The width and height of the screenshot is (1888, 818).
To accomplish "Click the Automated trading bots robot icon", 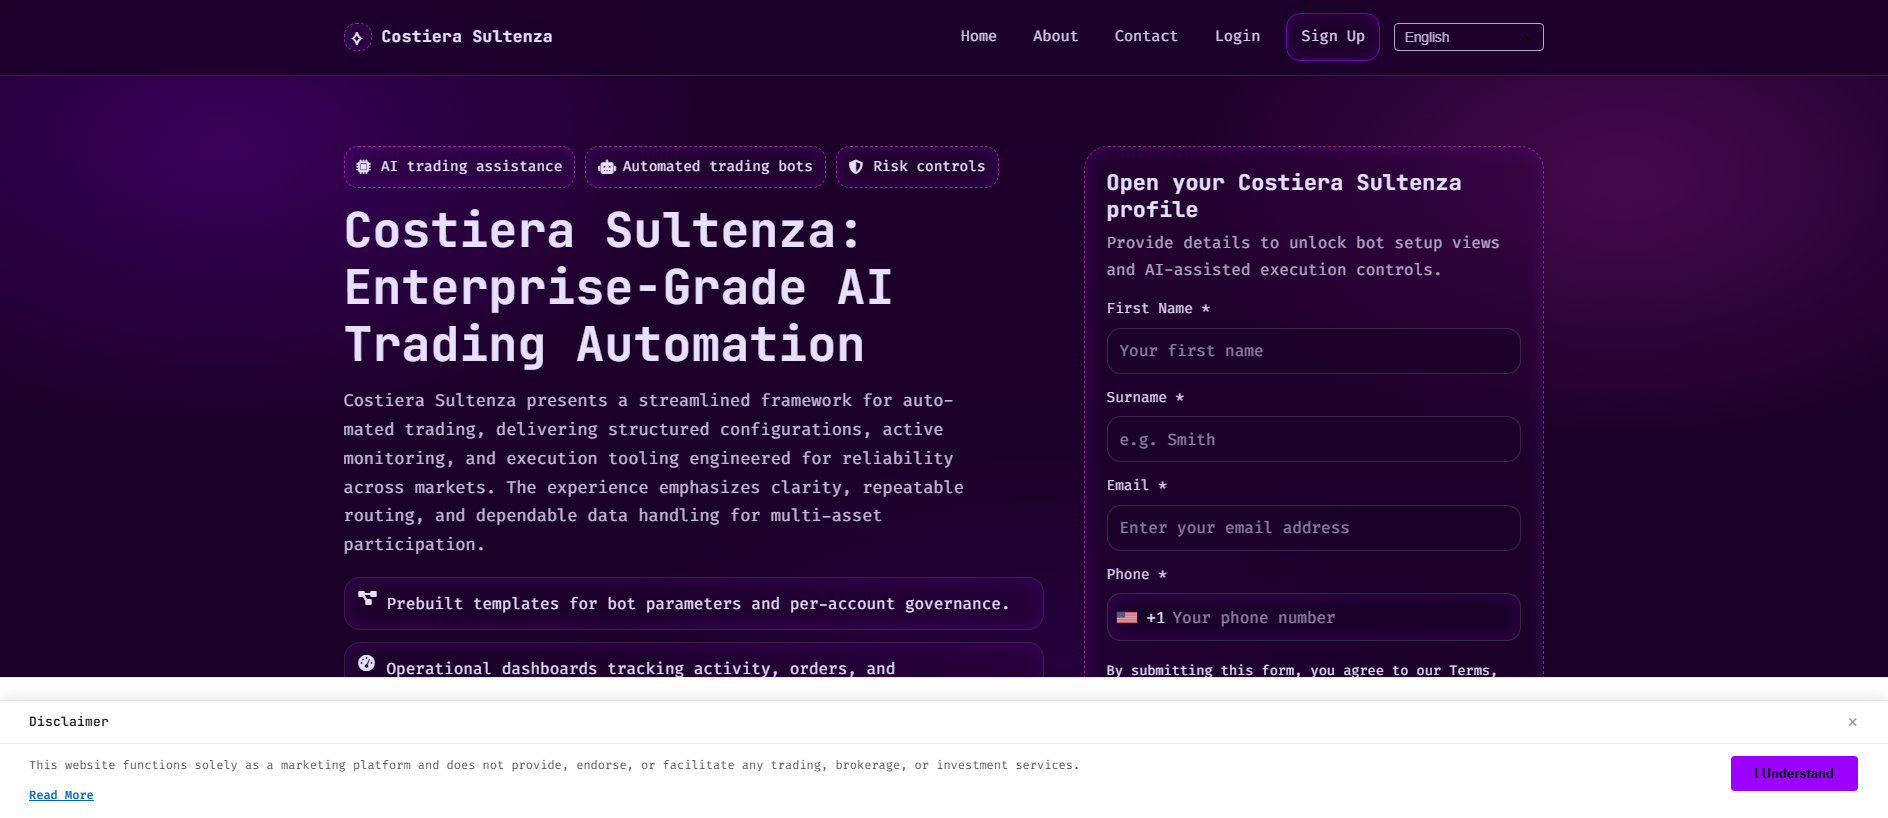I will 607,167.
